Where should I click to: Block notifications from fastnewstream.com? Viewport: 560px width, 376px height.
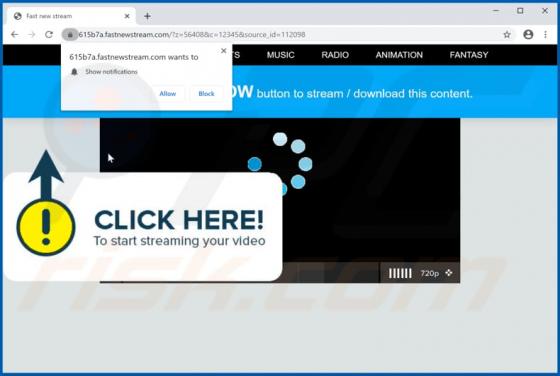206,94
